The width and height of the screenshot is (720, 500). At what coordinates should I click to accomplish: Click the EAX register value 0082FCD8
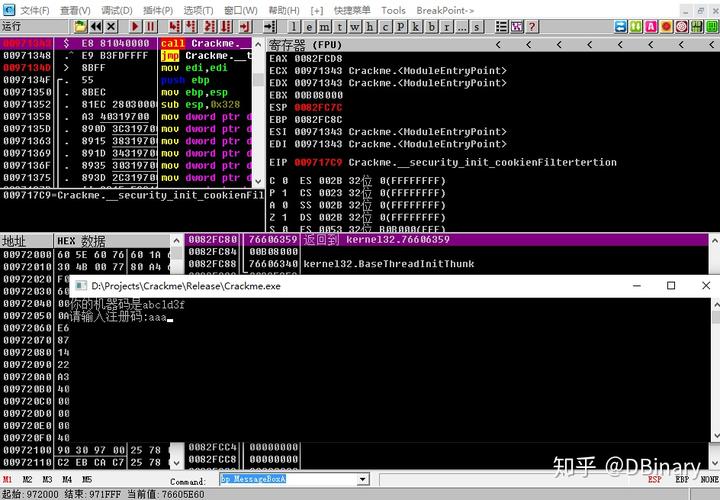point(318,59)
